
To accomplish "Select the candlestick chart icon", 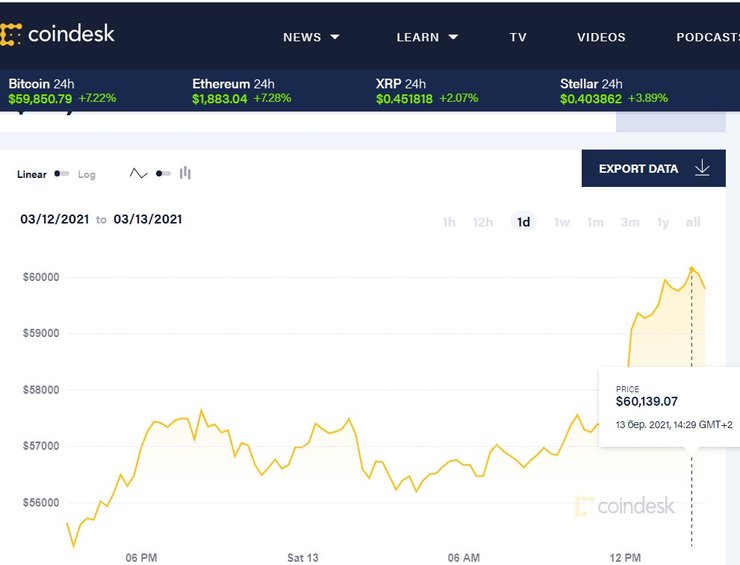I will [x=185, y=173].
